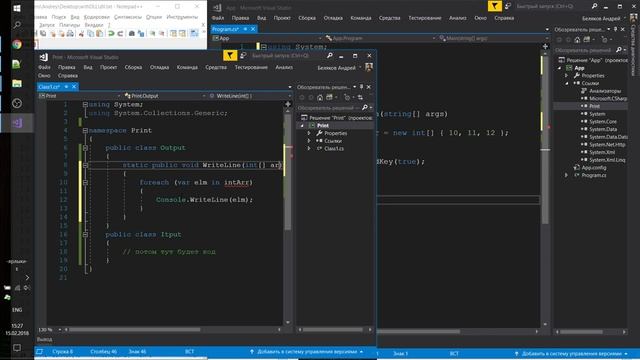Viewport: 640px width, 360px height.
Task: Open the Отладка menu in Print window
Action: click(x=159, y=67)
